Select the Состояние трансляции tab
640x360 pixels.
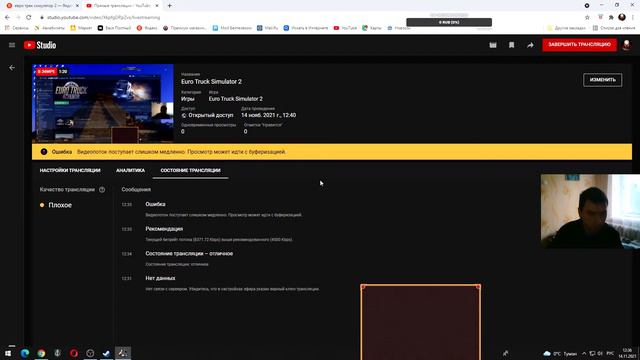(x=190, y=170)
